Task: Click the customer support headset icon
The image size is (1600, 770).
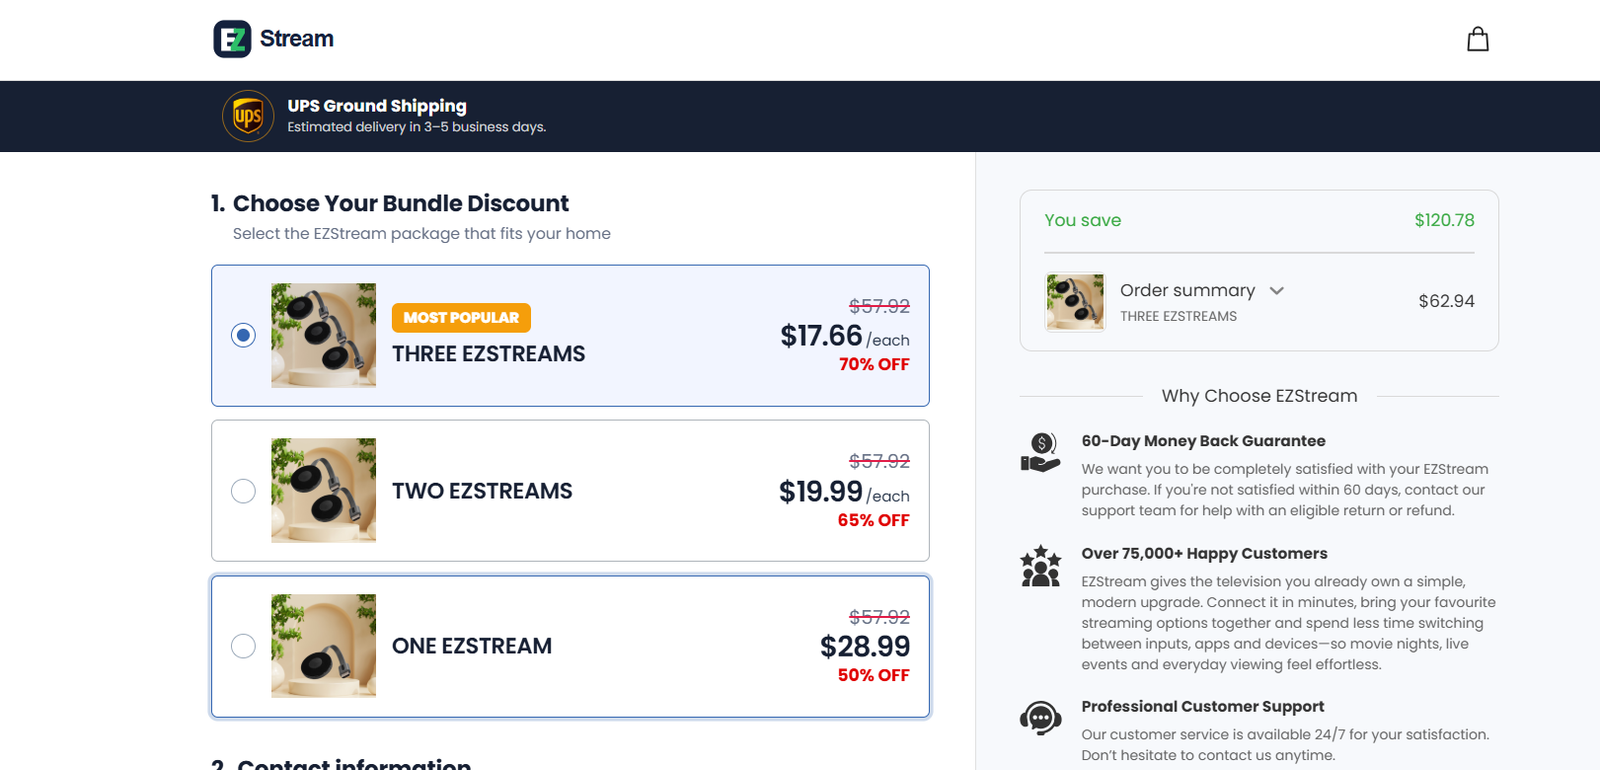Action: click(1040, 718)
